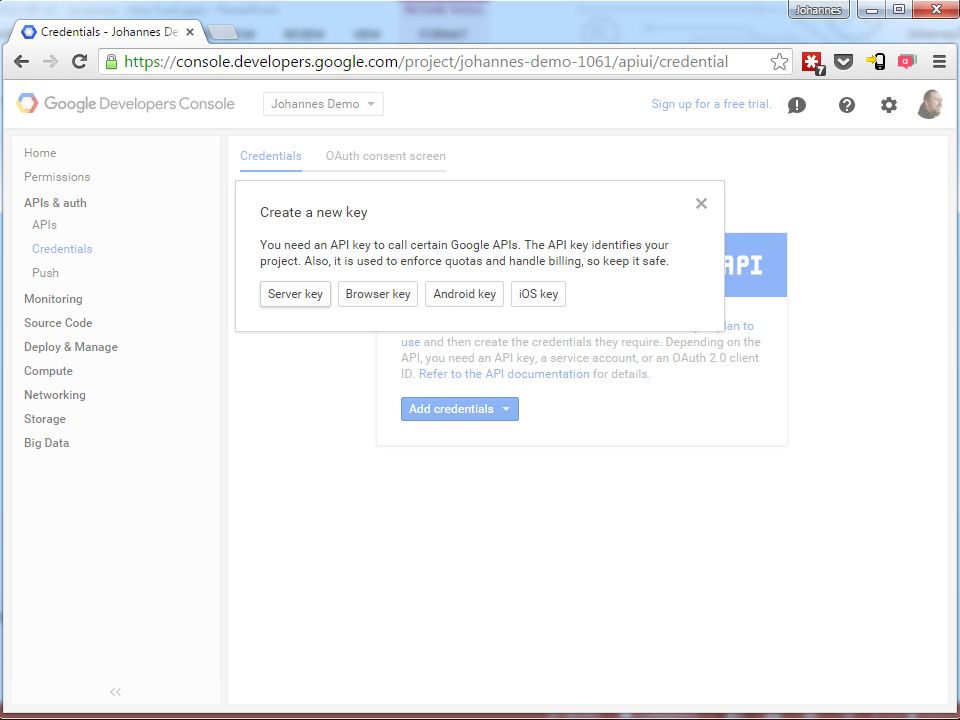960x720 pixels.
Task: Close the Credentials browser tab
Action: pyautogui.click(x=190, y=32)
